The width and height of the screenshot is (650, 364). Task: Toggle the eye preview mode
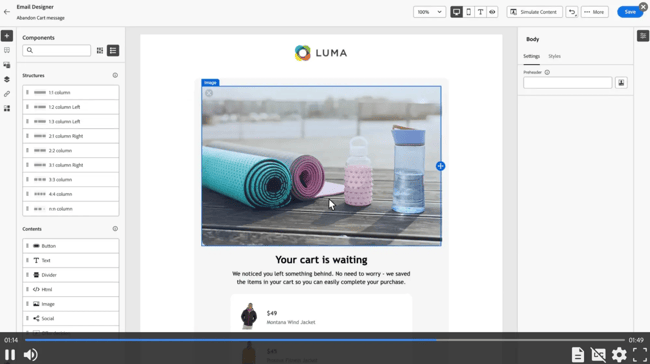492,12
